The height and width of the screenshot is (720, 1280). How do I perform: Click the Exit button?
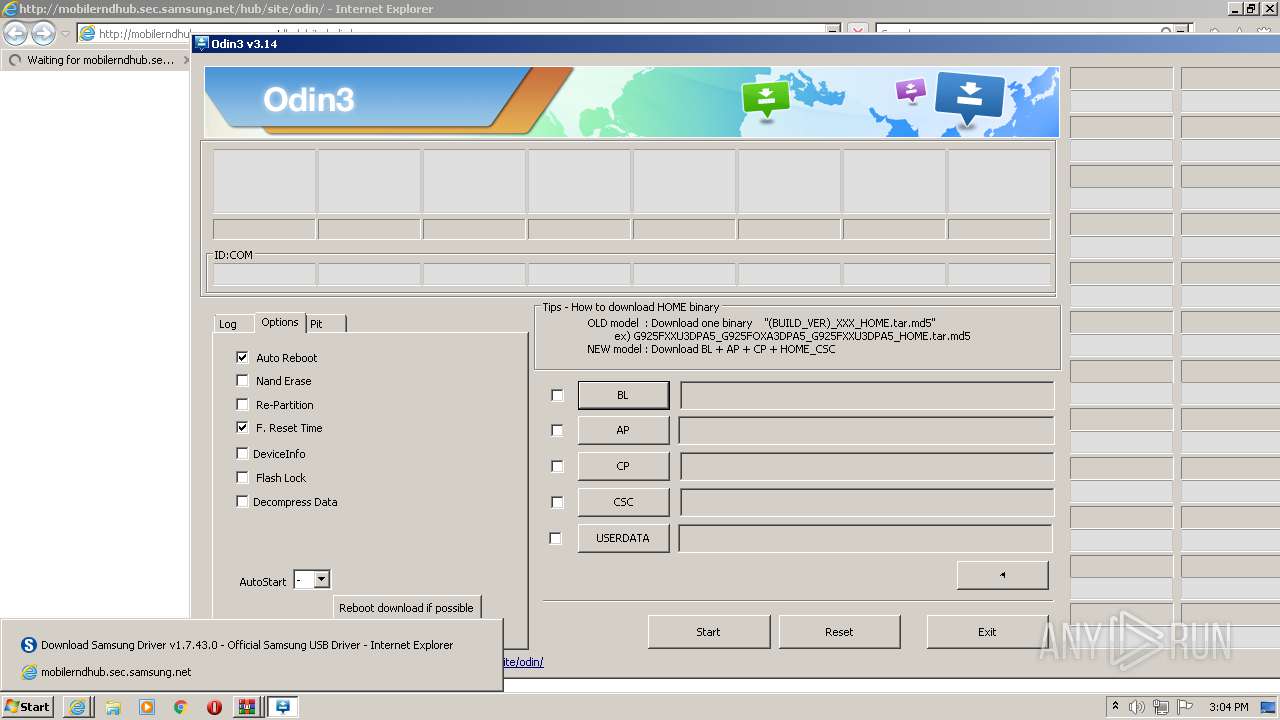pos(987,632)
